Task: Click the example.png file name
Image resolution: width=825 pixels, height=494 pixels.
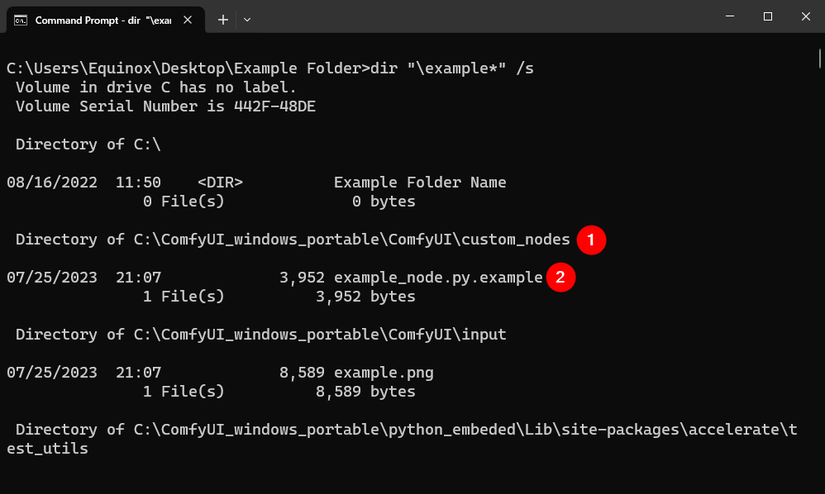Action: (384, 373)
